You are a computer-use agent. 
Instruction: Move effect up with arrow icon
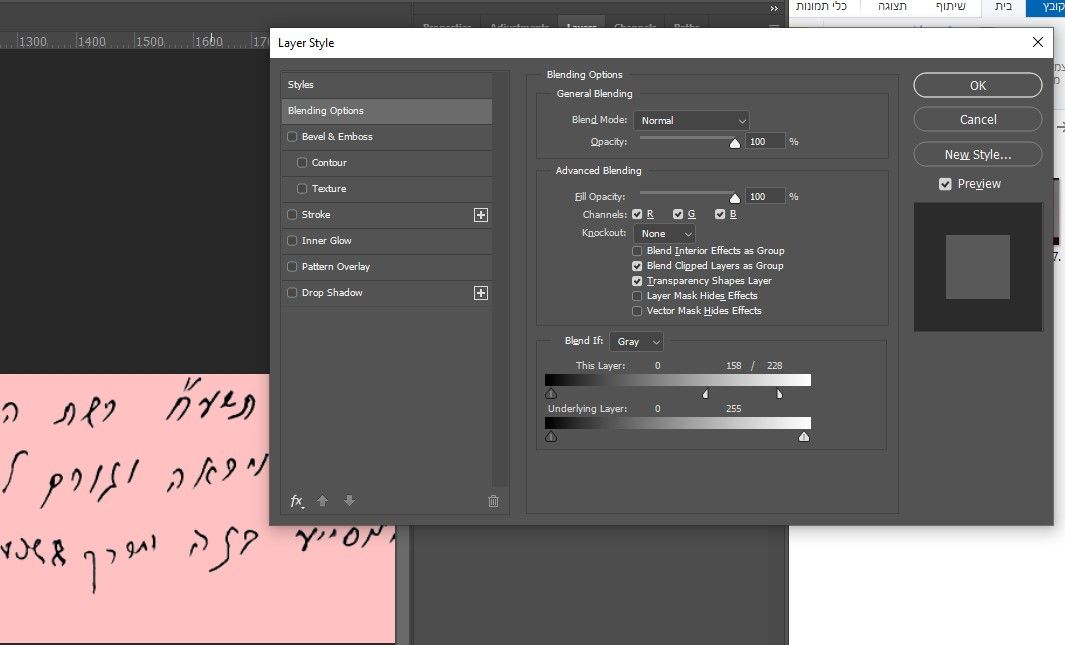(x=323, y=500)
